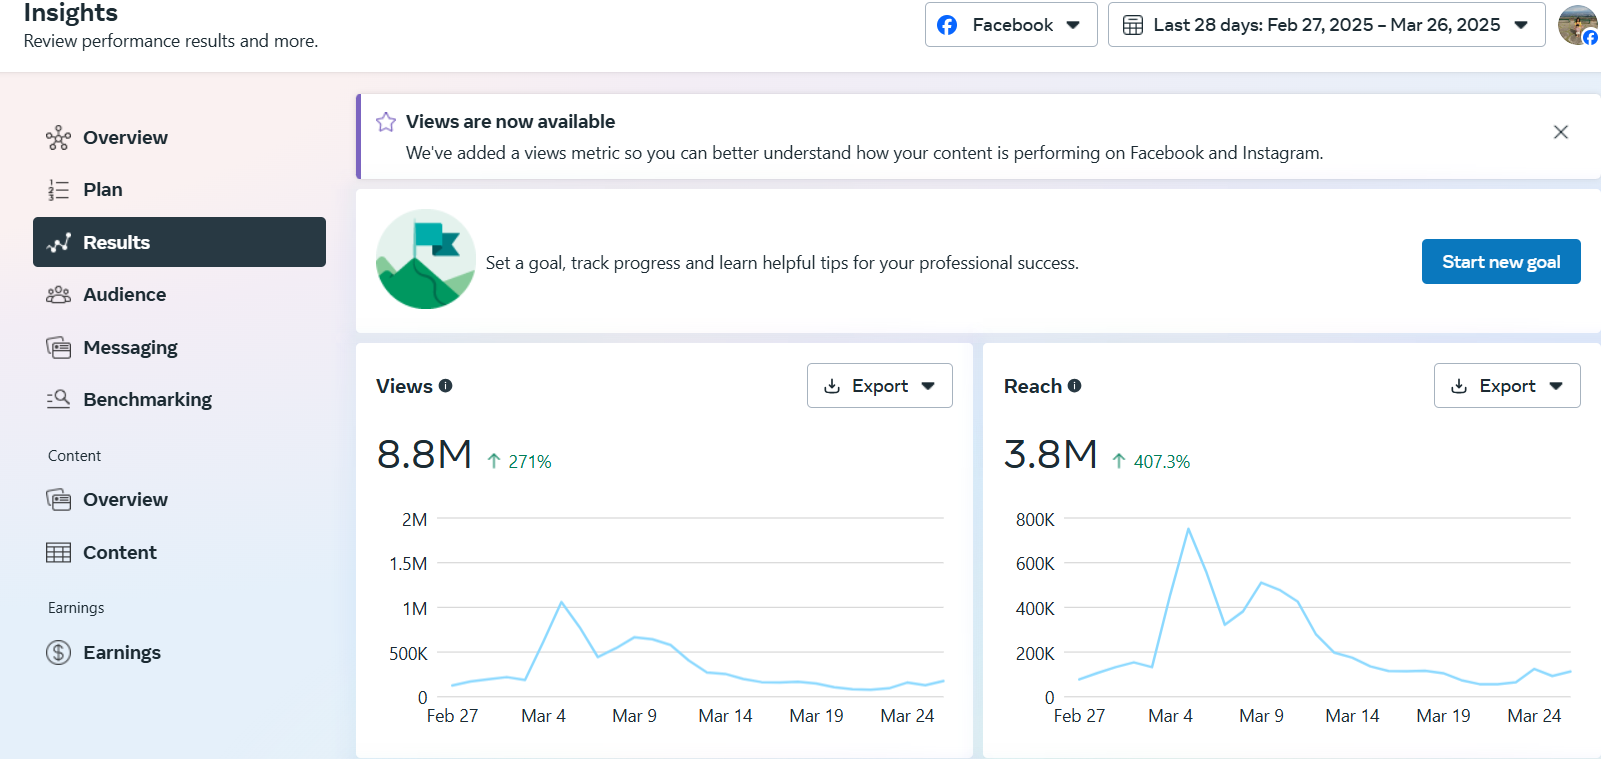Click the Content table grid icon

point(58,553)
